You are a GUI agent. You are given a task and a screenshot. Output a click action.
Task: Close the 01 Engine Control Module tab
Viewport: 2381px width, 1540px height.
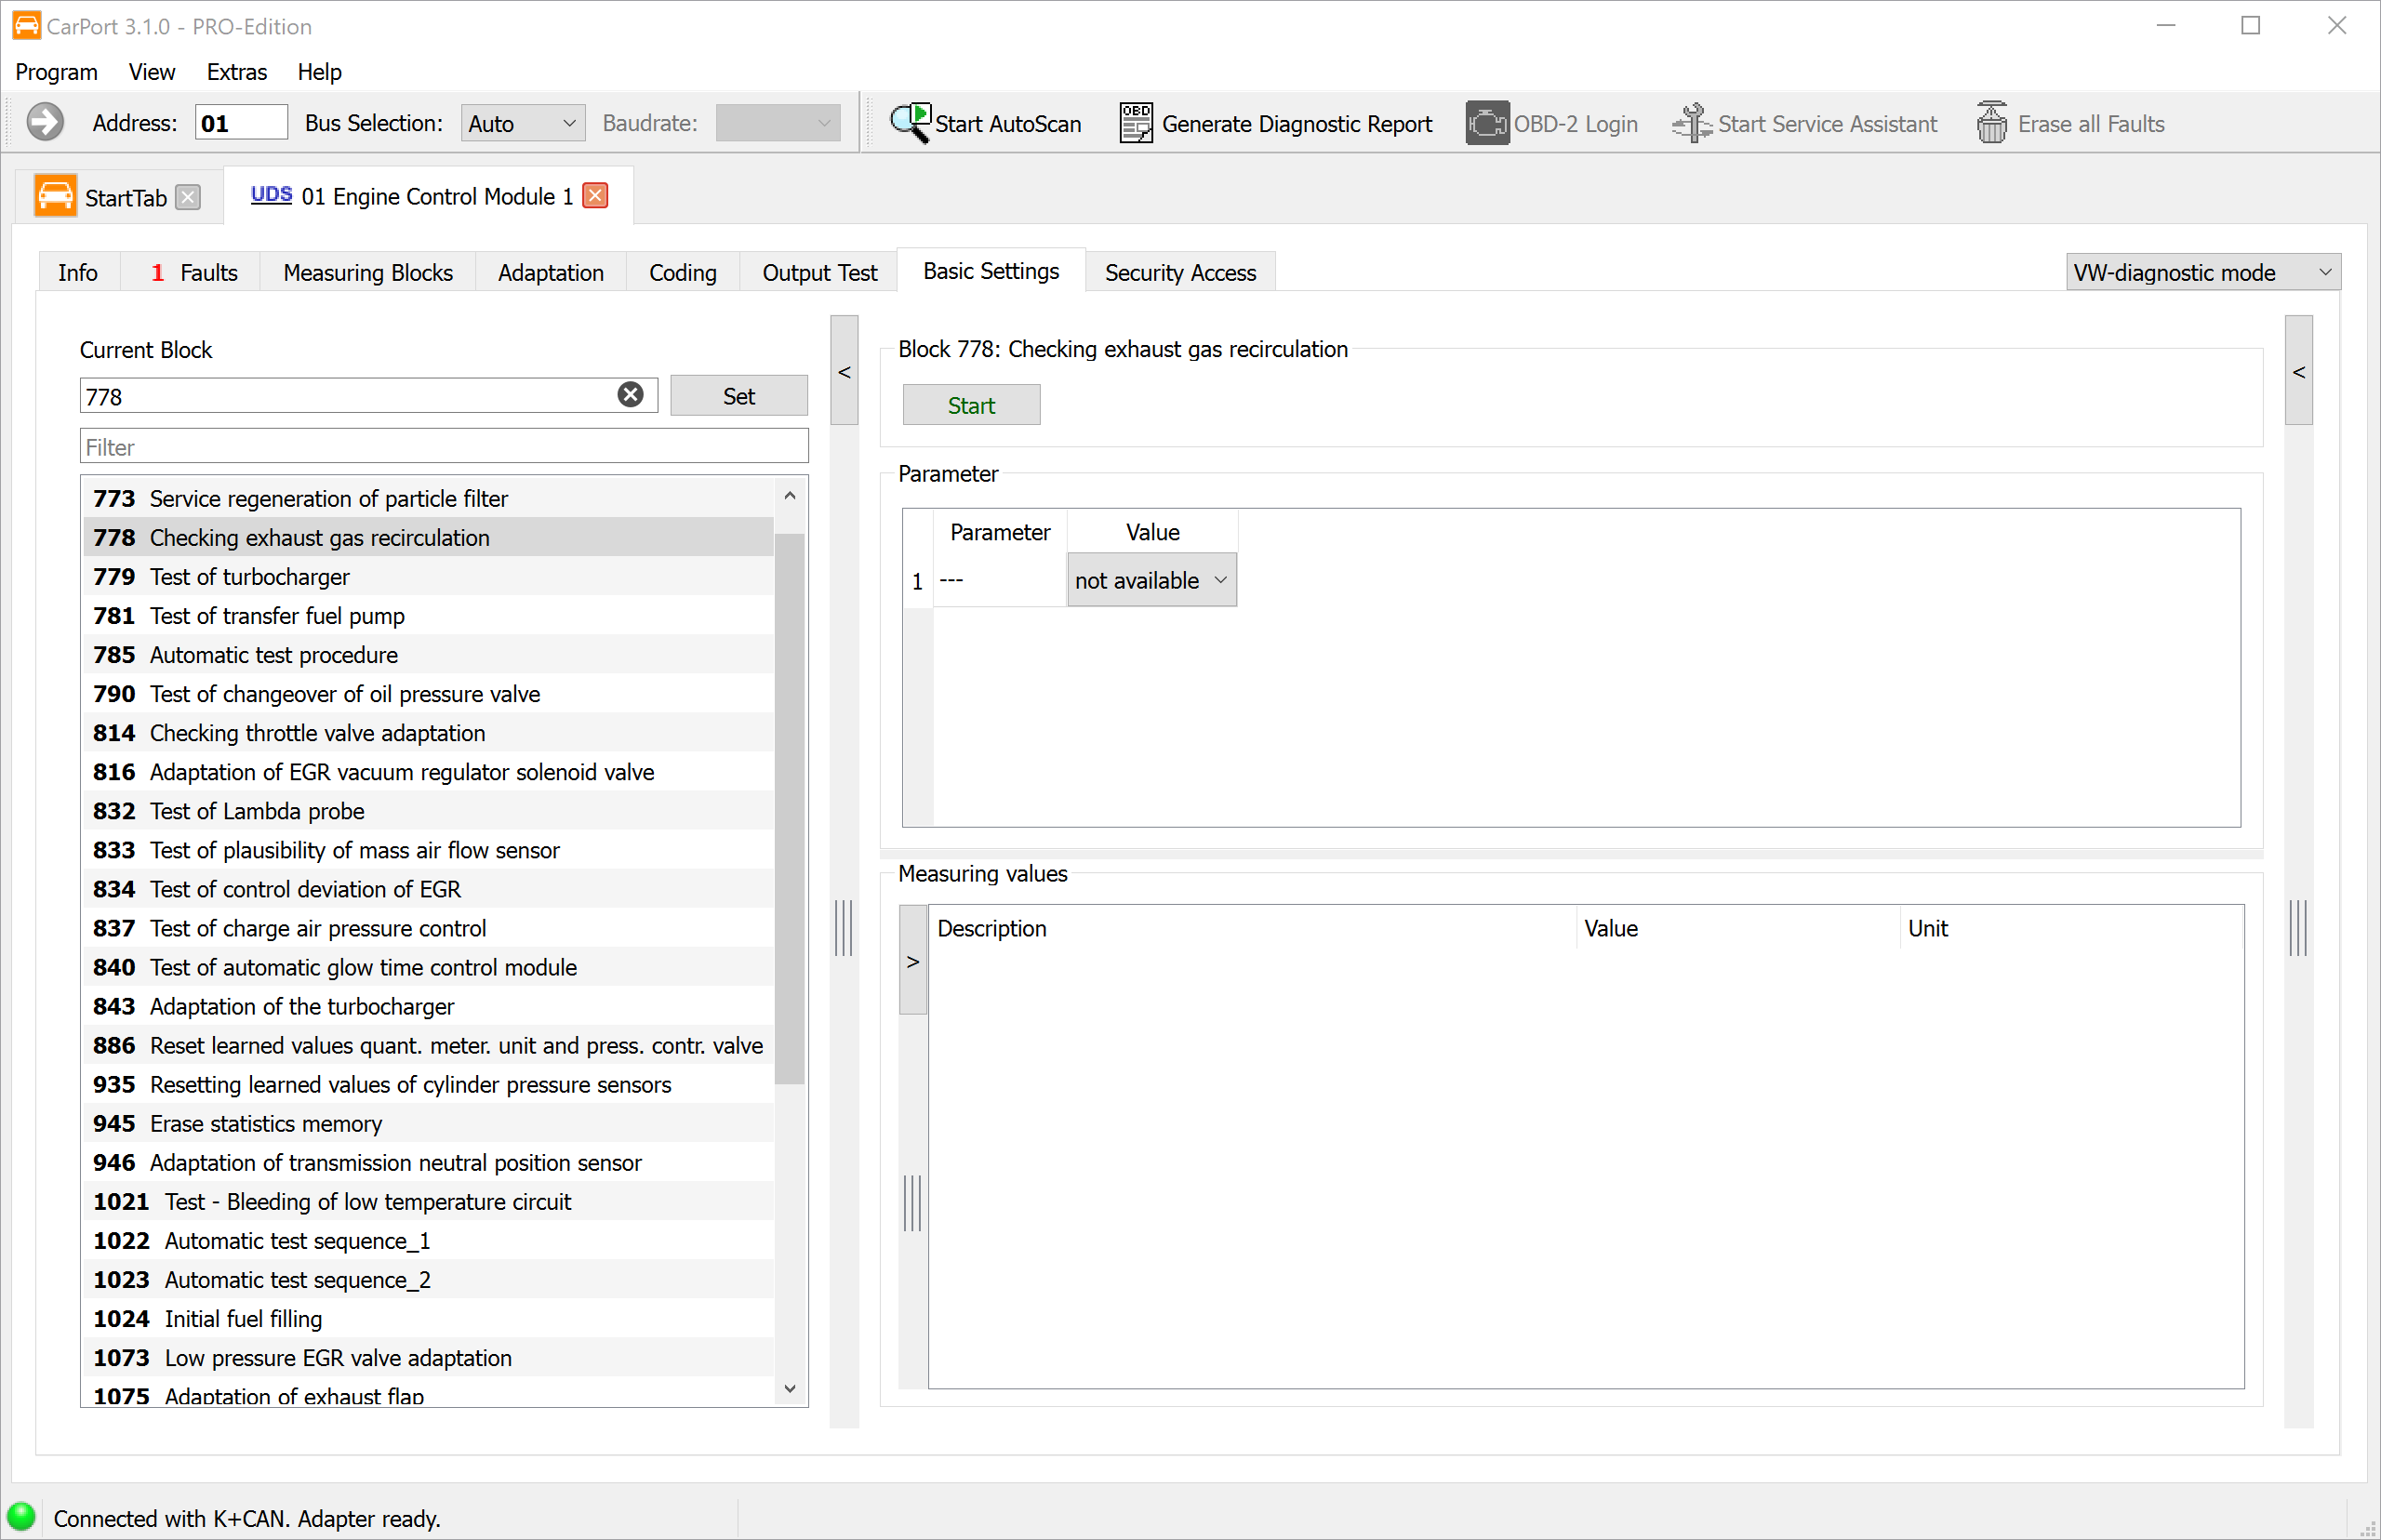(x=596, y=195)
